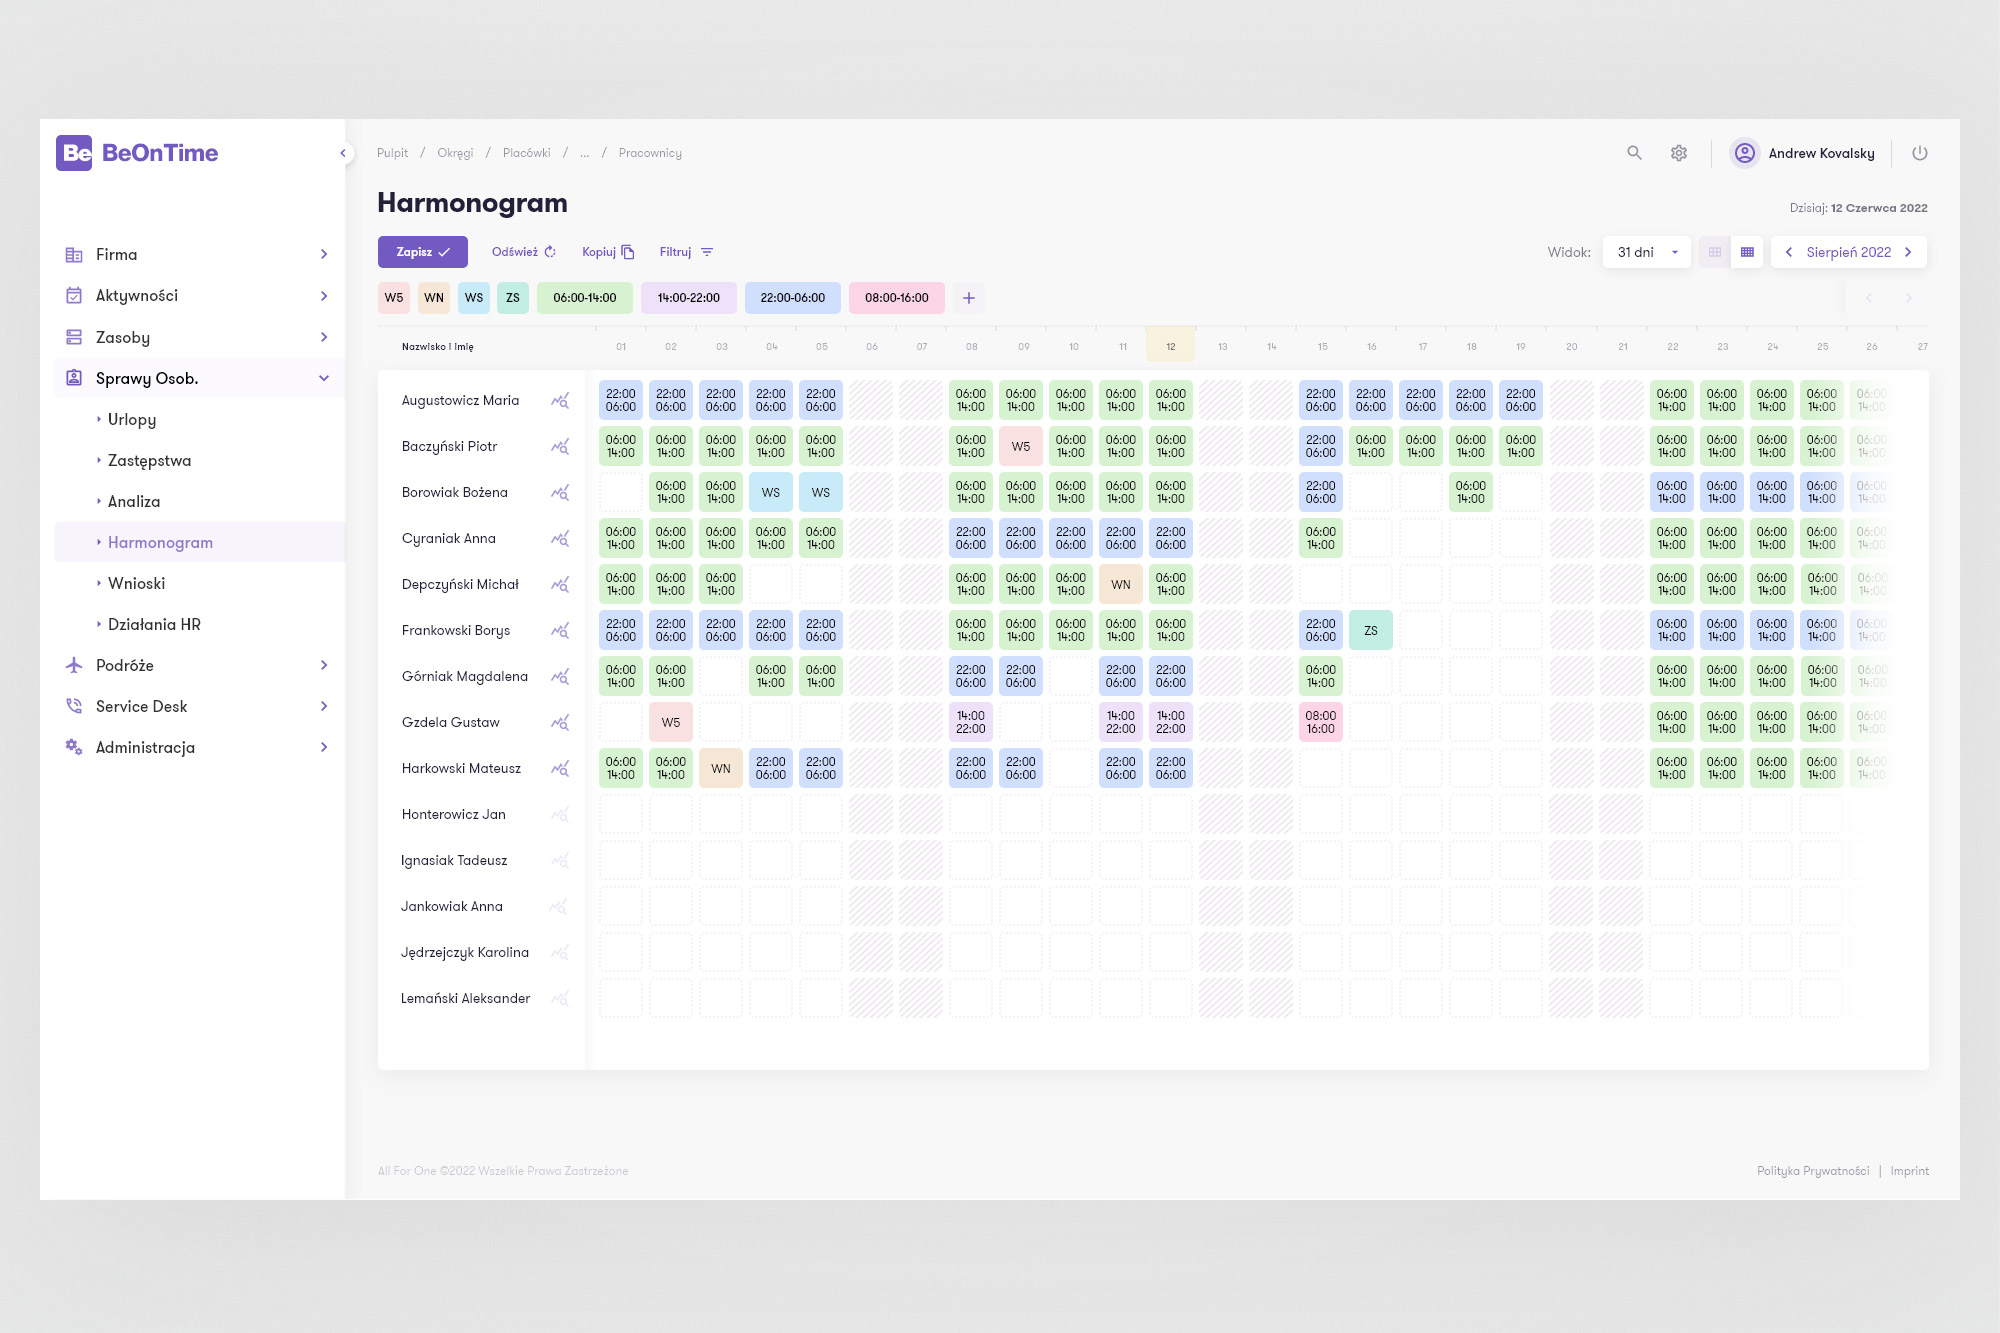Switch to detailed table view toggle
Screen dimensions: 2000x1333
click(x=1747, y=252)
